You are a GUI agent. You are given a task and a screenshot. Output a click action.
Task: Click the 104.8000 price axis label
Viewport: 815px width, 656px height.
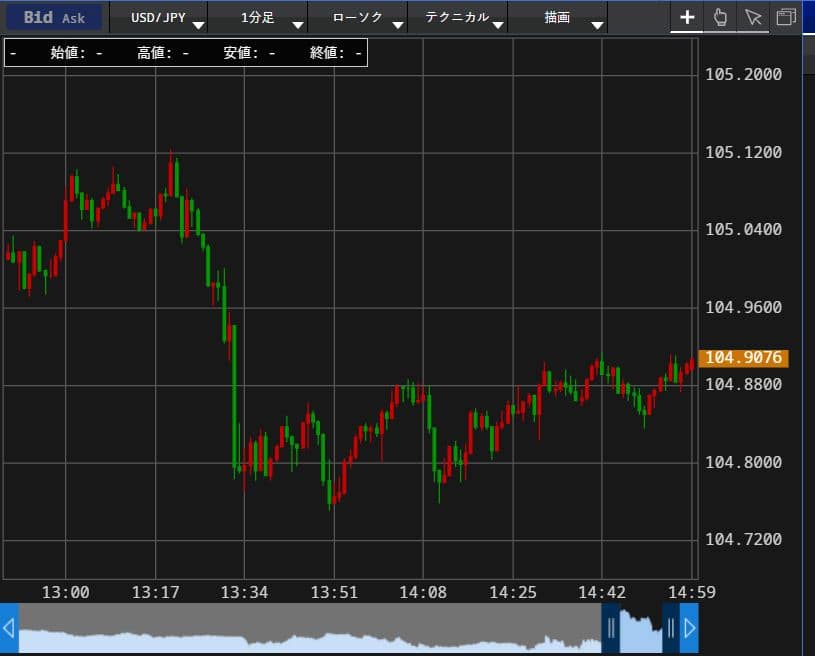click(x=743, y=462)
